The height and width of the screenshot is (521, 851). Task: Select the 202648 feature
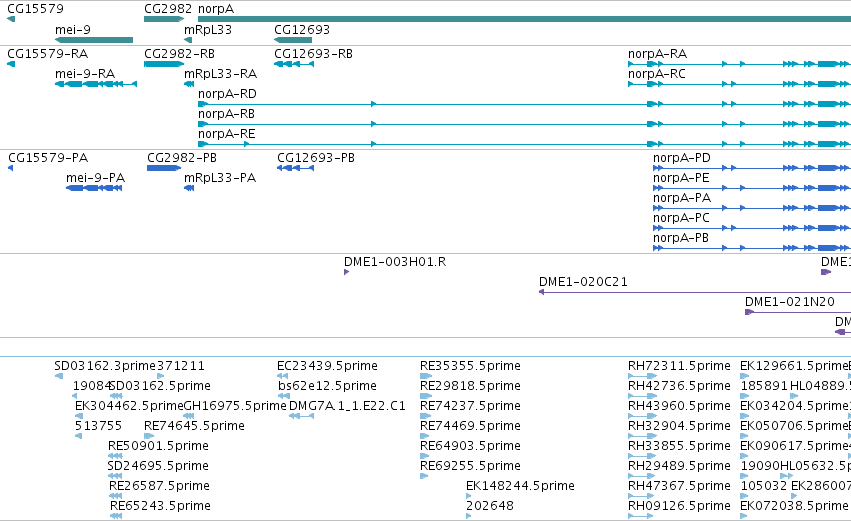[x=490, y=507]
